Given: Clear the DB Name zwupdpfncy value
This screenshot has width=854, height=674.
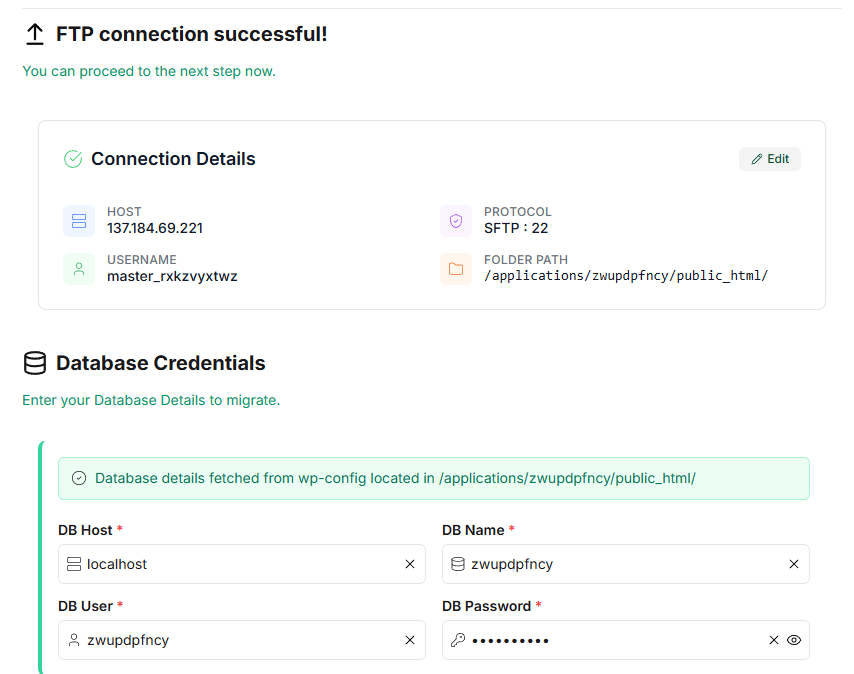Looking at the screenshot, I should [793, 563].
